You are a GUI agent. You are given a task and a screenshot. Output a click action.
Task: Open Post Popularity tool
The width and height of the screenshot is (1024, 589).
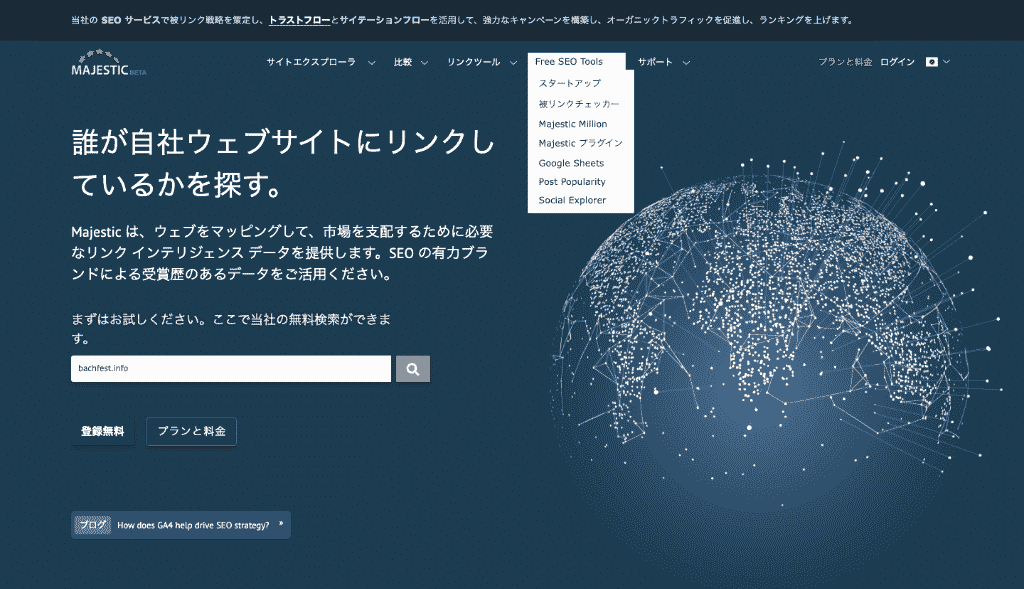click(572, 182)
